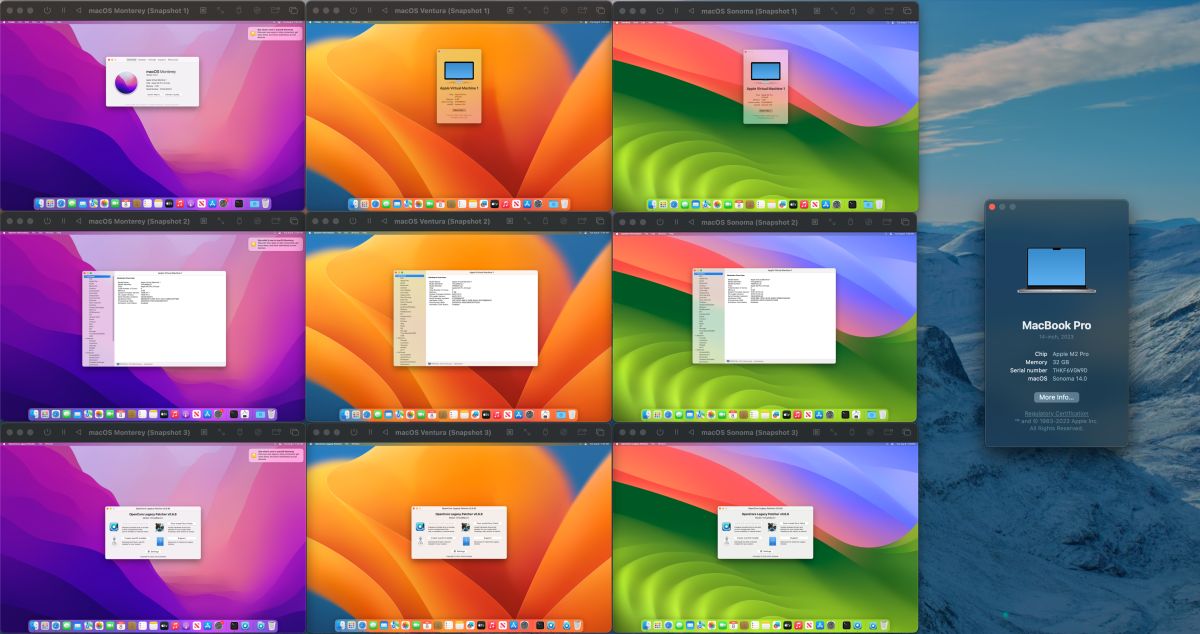Open the Regulatory Certification link
This screenshot has width=1200, height=634.
click(x=1056, y=413)
